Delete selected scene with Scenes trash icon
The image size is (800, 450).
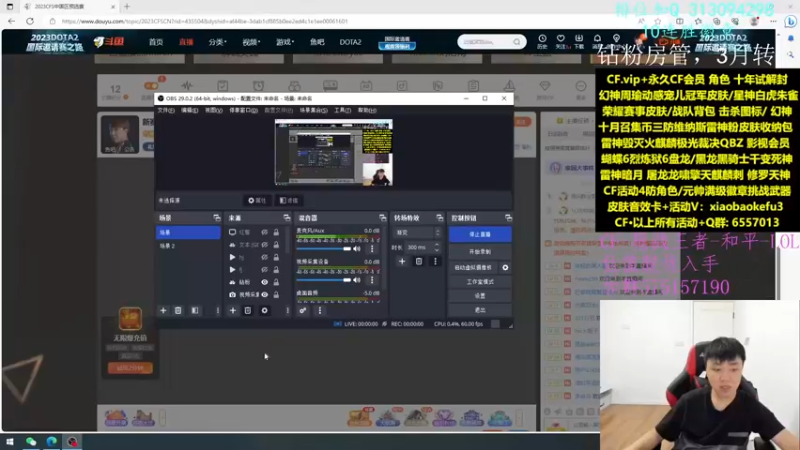click(178, 310)
